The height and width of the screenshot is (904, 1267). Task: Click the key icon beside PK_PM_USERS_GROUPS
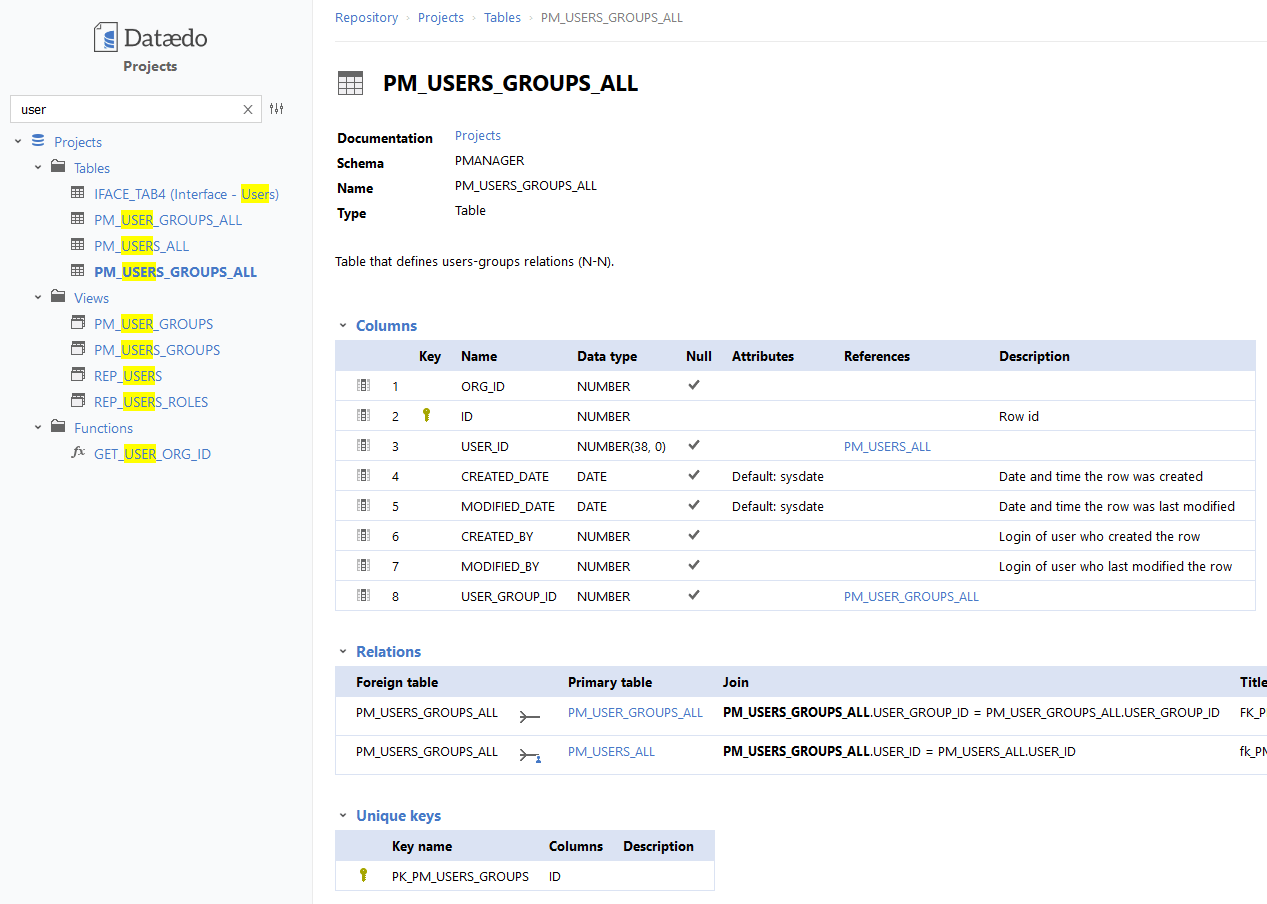[362, 875]
